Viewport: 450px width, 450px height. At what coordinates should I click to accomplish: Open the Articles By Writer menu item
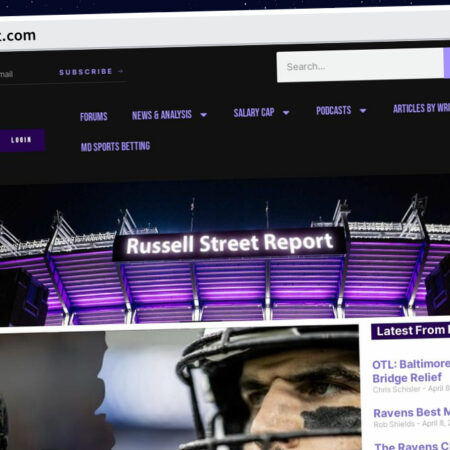(421, 108)
